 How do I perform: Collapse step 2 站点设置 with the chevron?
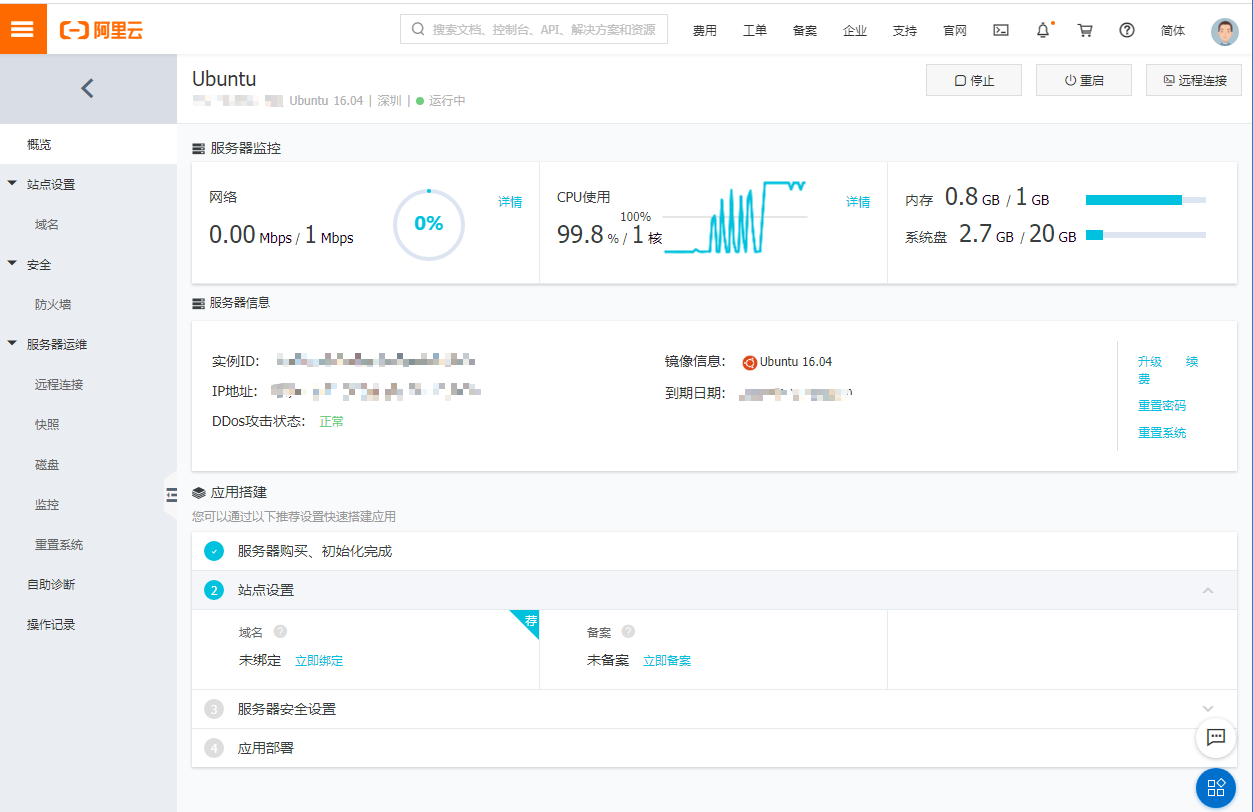point(1208,591)
